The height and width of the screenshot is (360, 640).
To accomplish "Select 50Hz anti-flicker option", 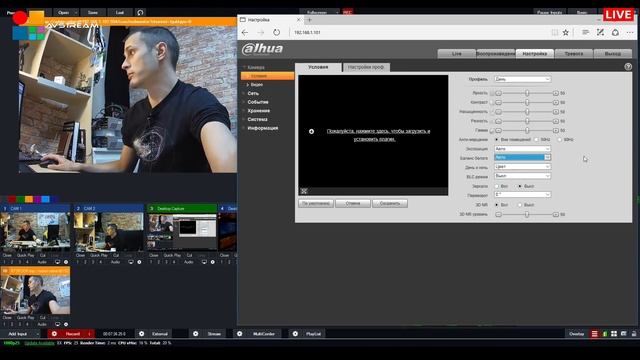I will tap(536, 140).
